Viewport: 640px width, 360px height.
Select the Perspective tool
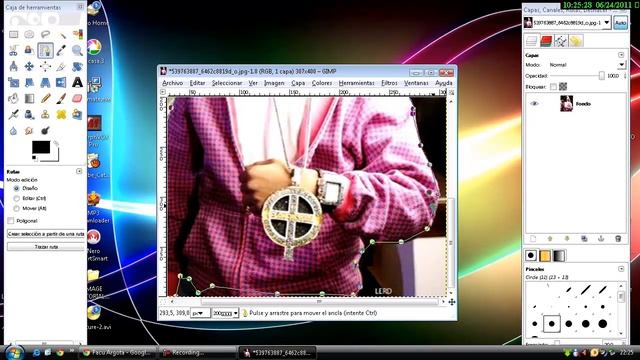coord(45,82)
